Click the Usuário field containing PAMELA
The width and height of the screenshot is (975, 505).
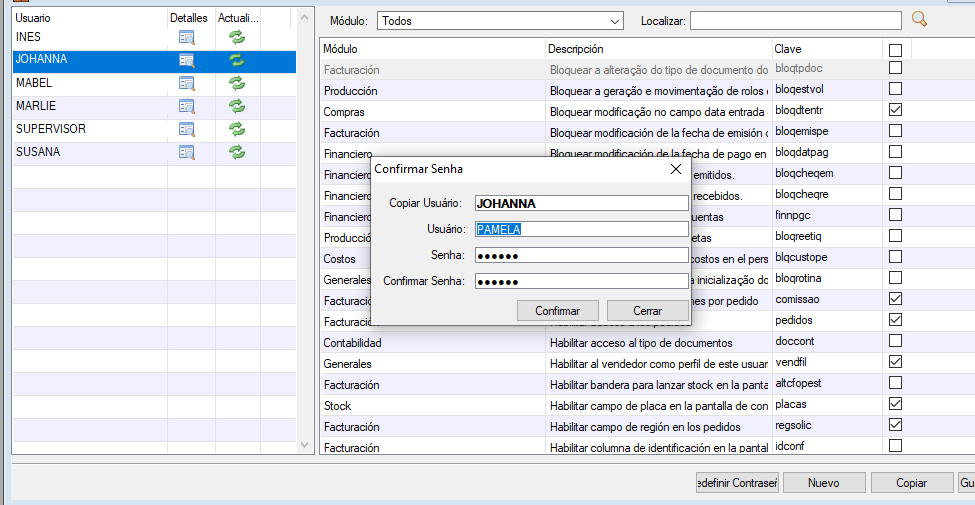[x=581, y=229]
